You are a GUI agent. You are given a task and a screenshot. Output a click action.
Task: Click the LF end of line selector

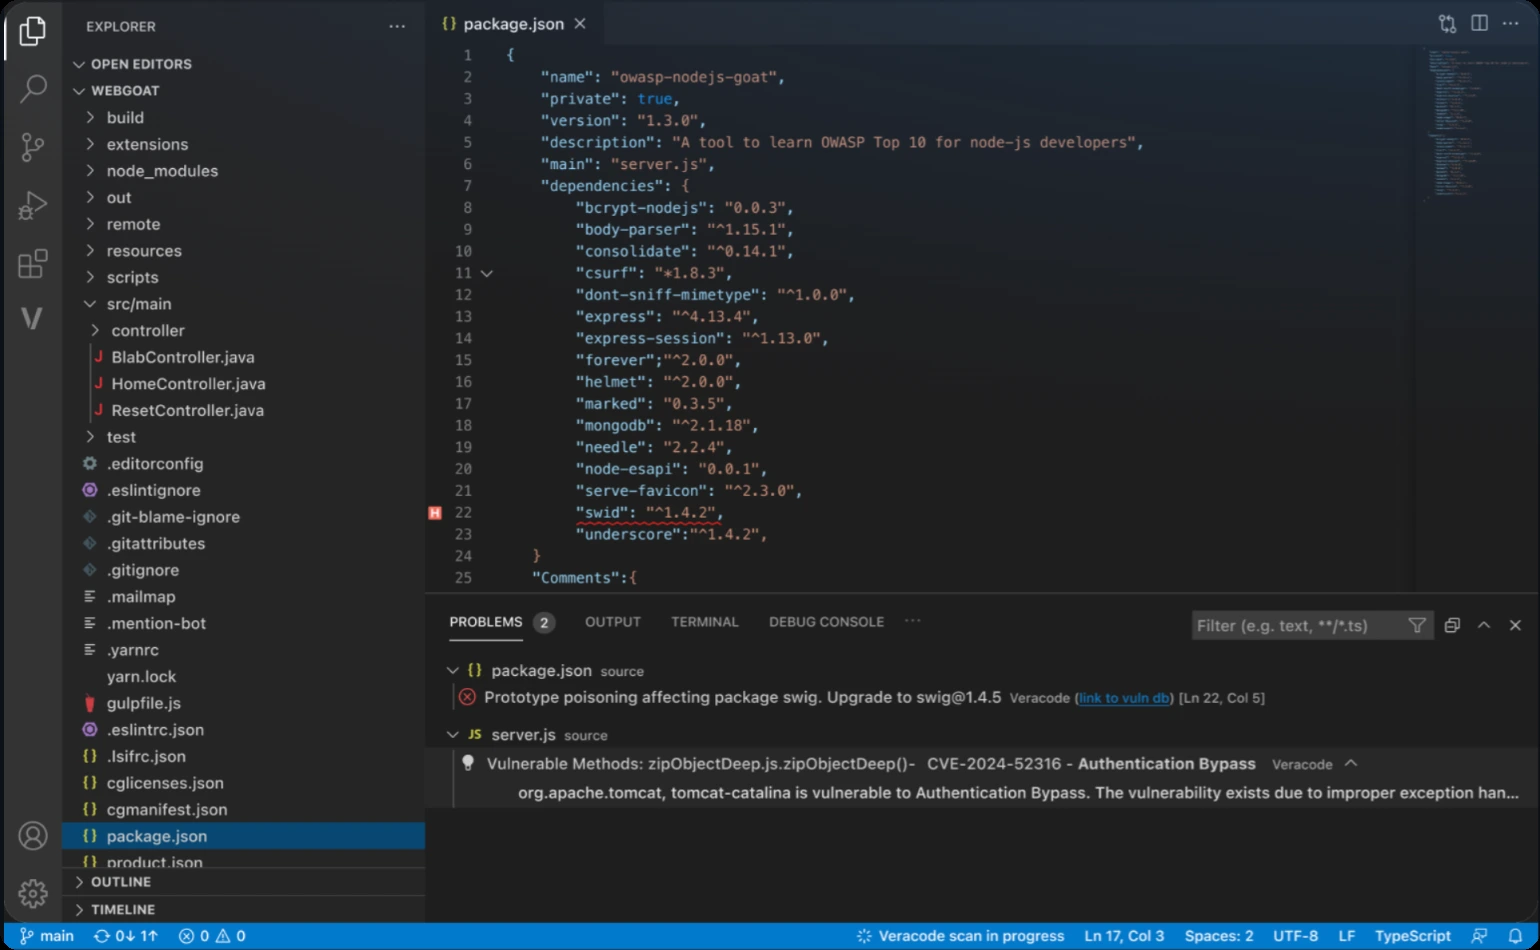[1347, 936]
